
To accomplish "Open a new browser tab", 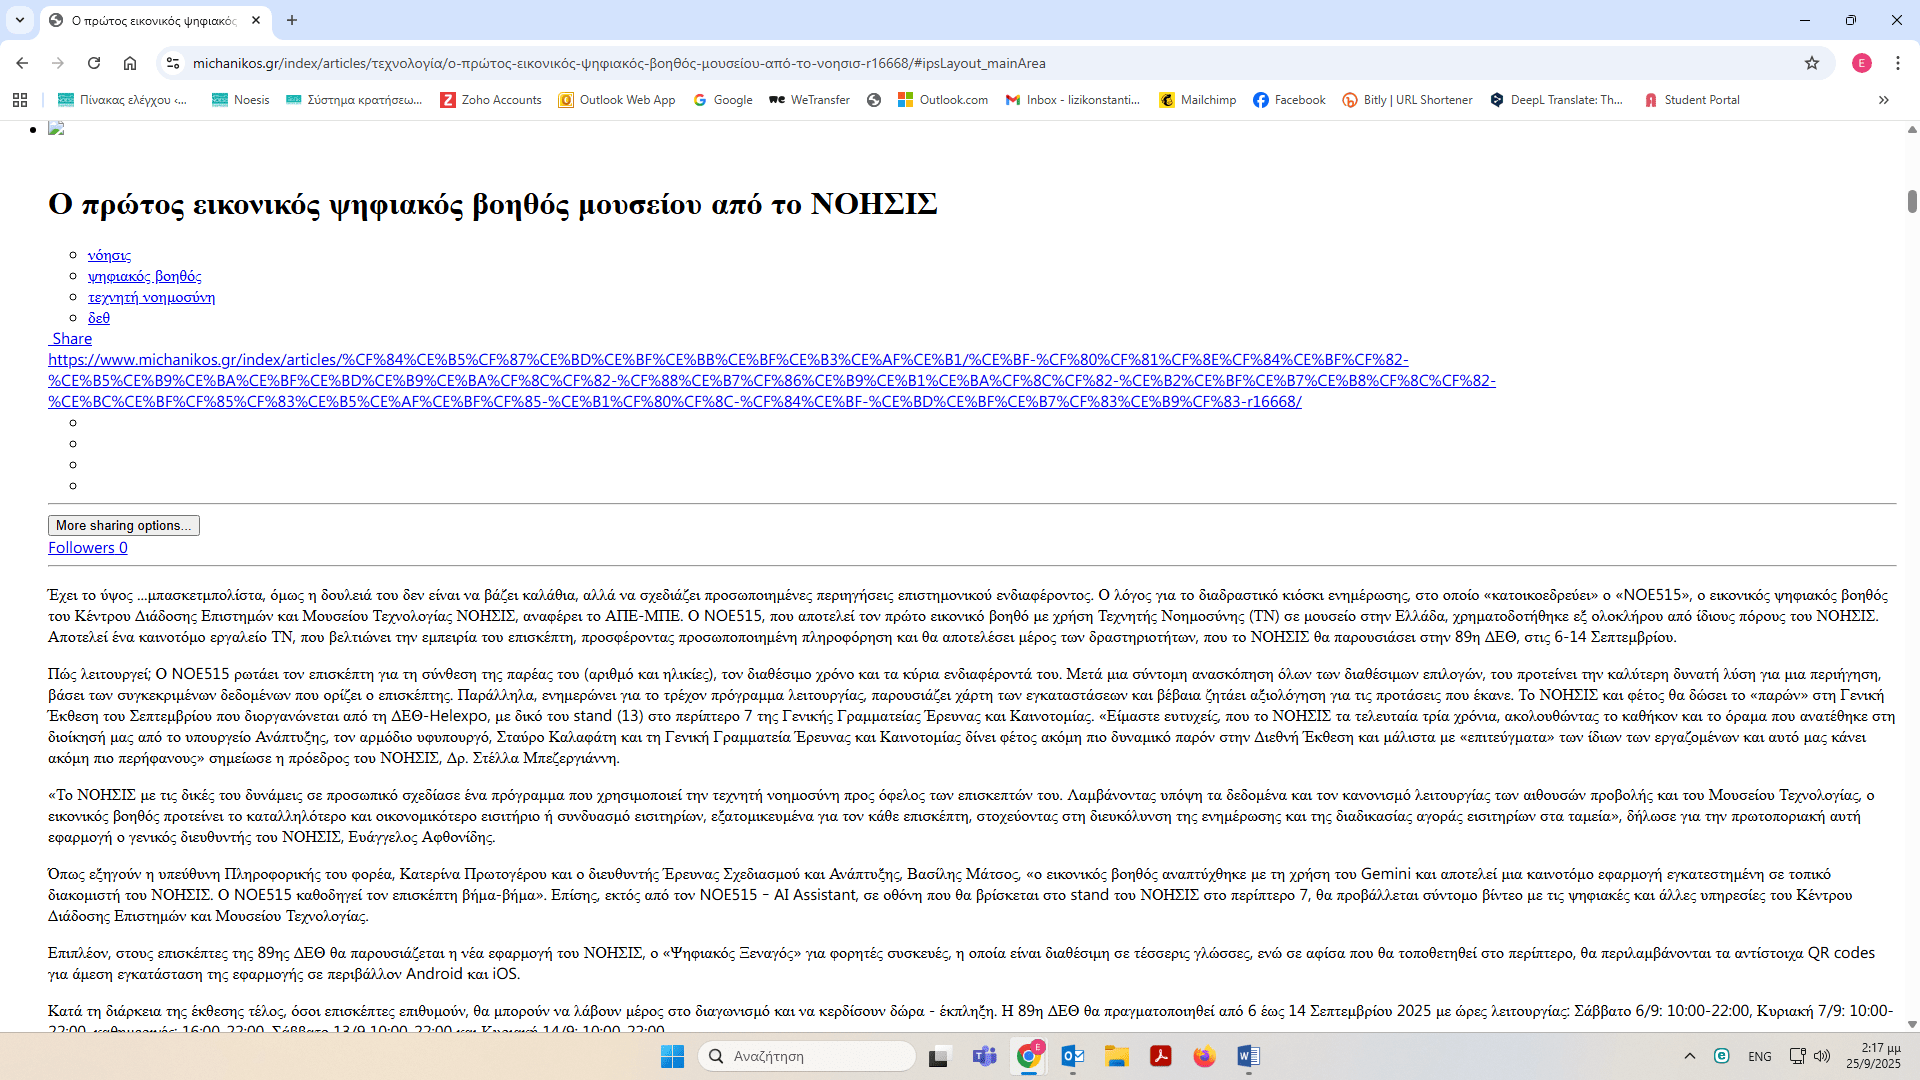I will [291, 20].
